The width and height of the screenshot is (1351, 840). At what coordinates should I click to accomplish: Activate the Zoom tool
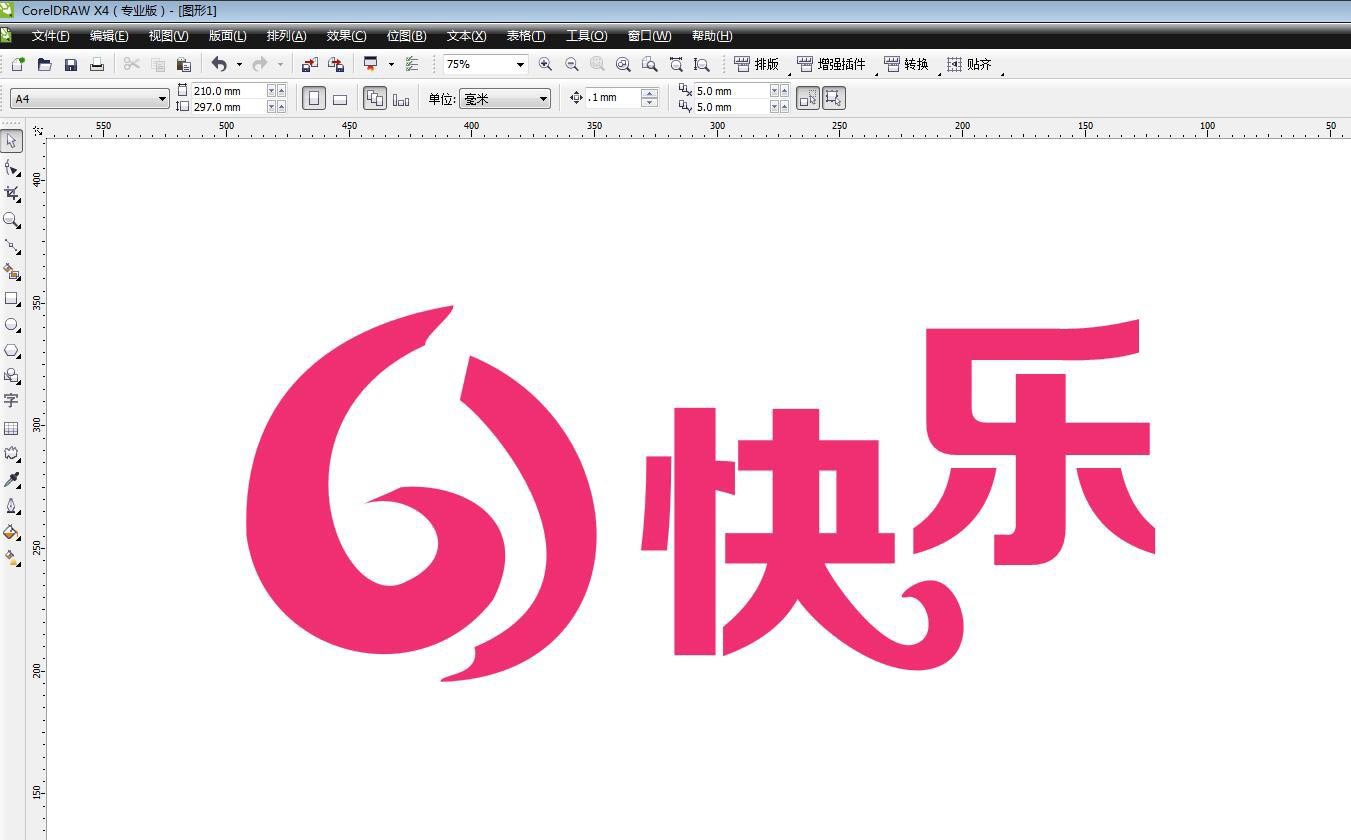(x=12, y=221)
